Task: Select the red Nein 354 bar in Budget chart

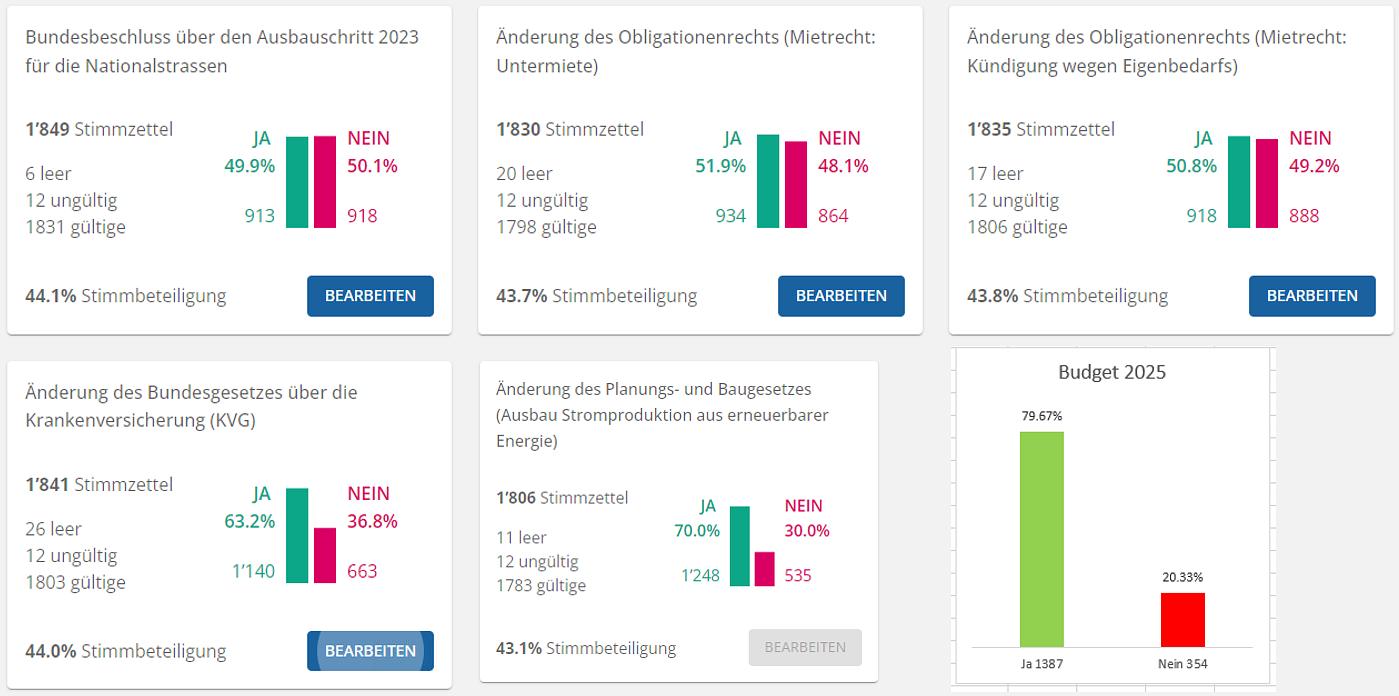Action: point(1182,619)
